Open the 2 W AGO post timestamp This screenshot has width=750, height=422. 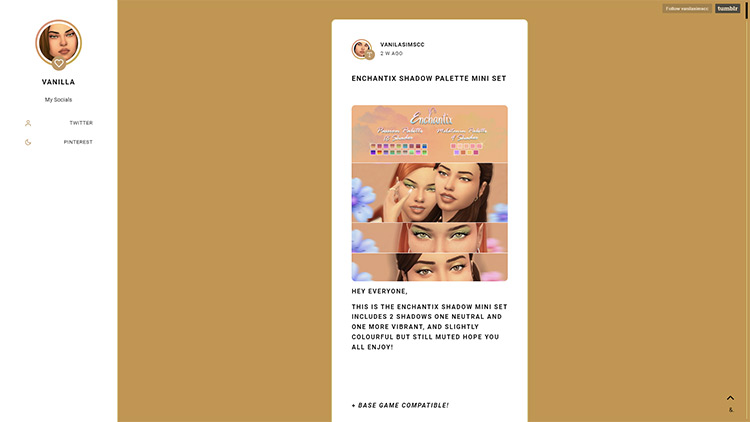pos(391,54)
